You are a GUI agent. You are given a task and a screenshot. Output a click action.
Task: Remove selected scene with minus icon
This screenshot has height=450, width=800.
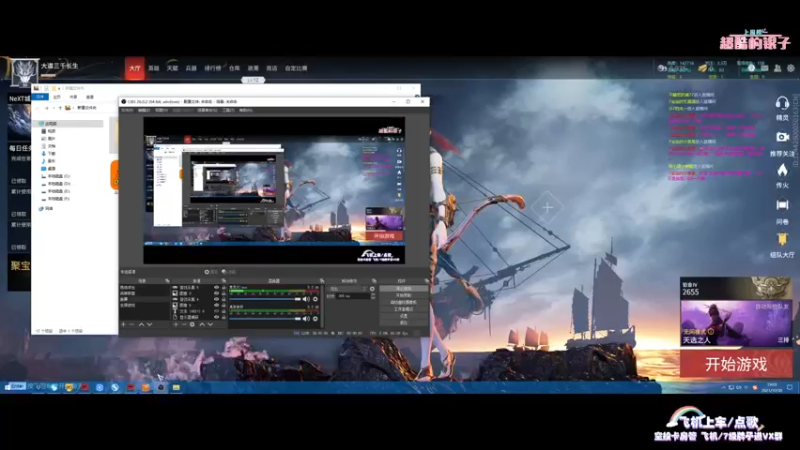(131, 324)
